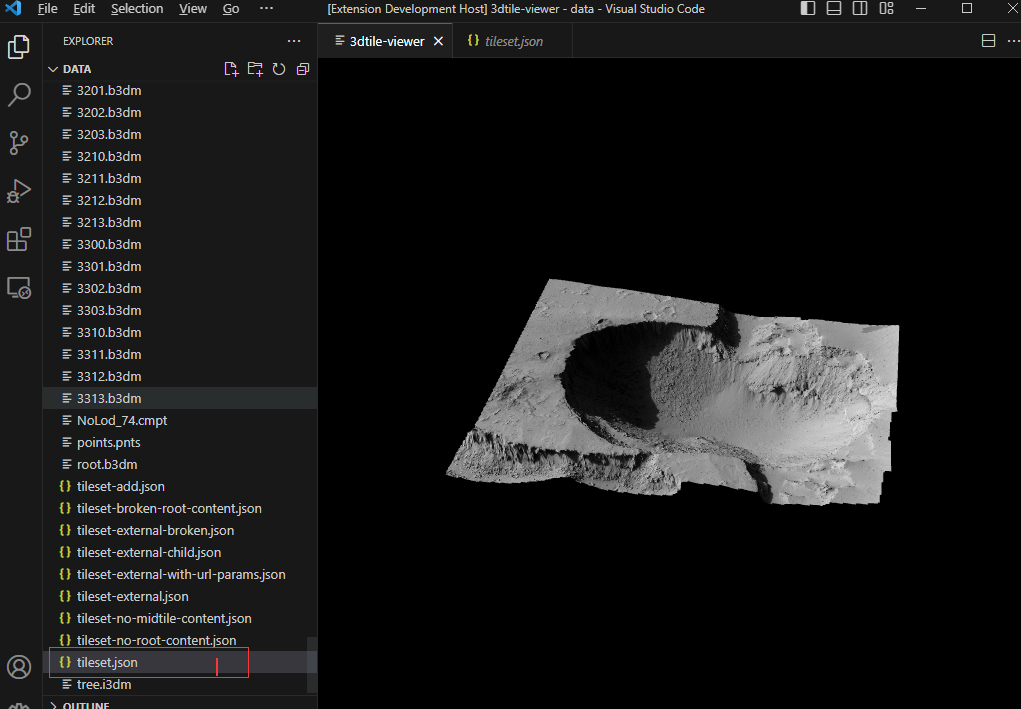
Task: Open tileset-broken-root-content.json
Action: (x=180, y=508)
